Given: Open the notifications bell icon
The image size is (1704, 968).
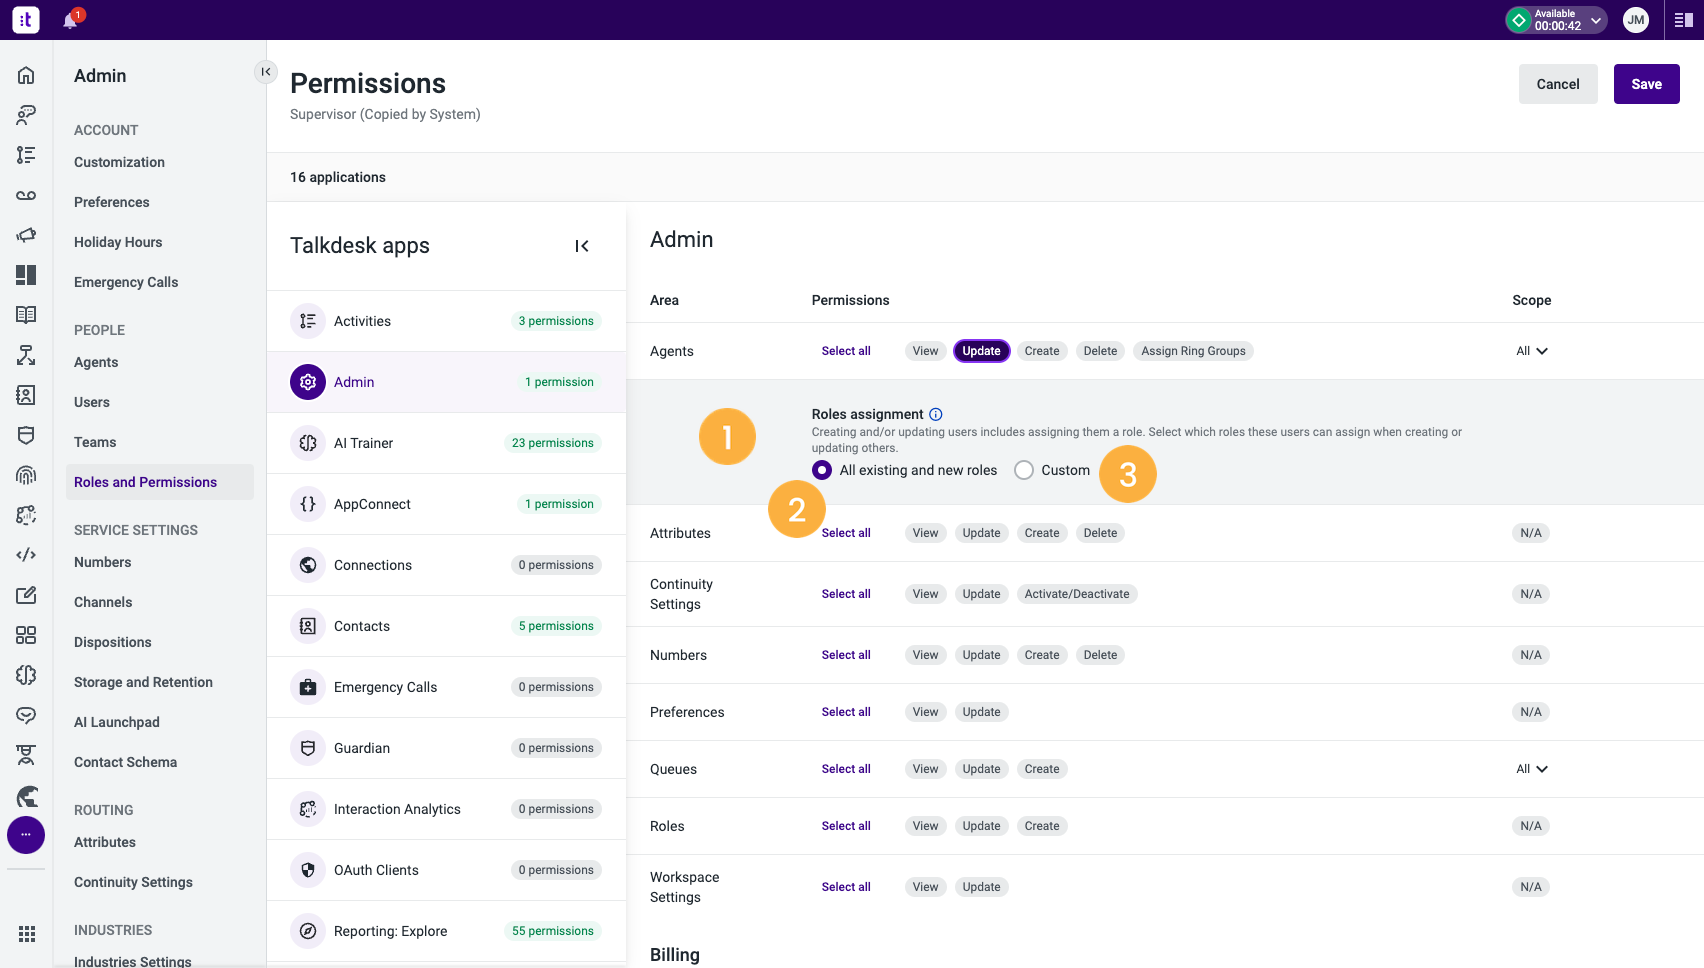Looking at the screenshot, I should coord(70,20).
